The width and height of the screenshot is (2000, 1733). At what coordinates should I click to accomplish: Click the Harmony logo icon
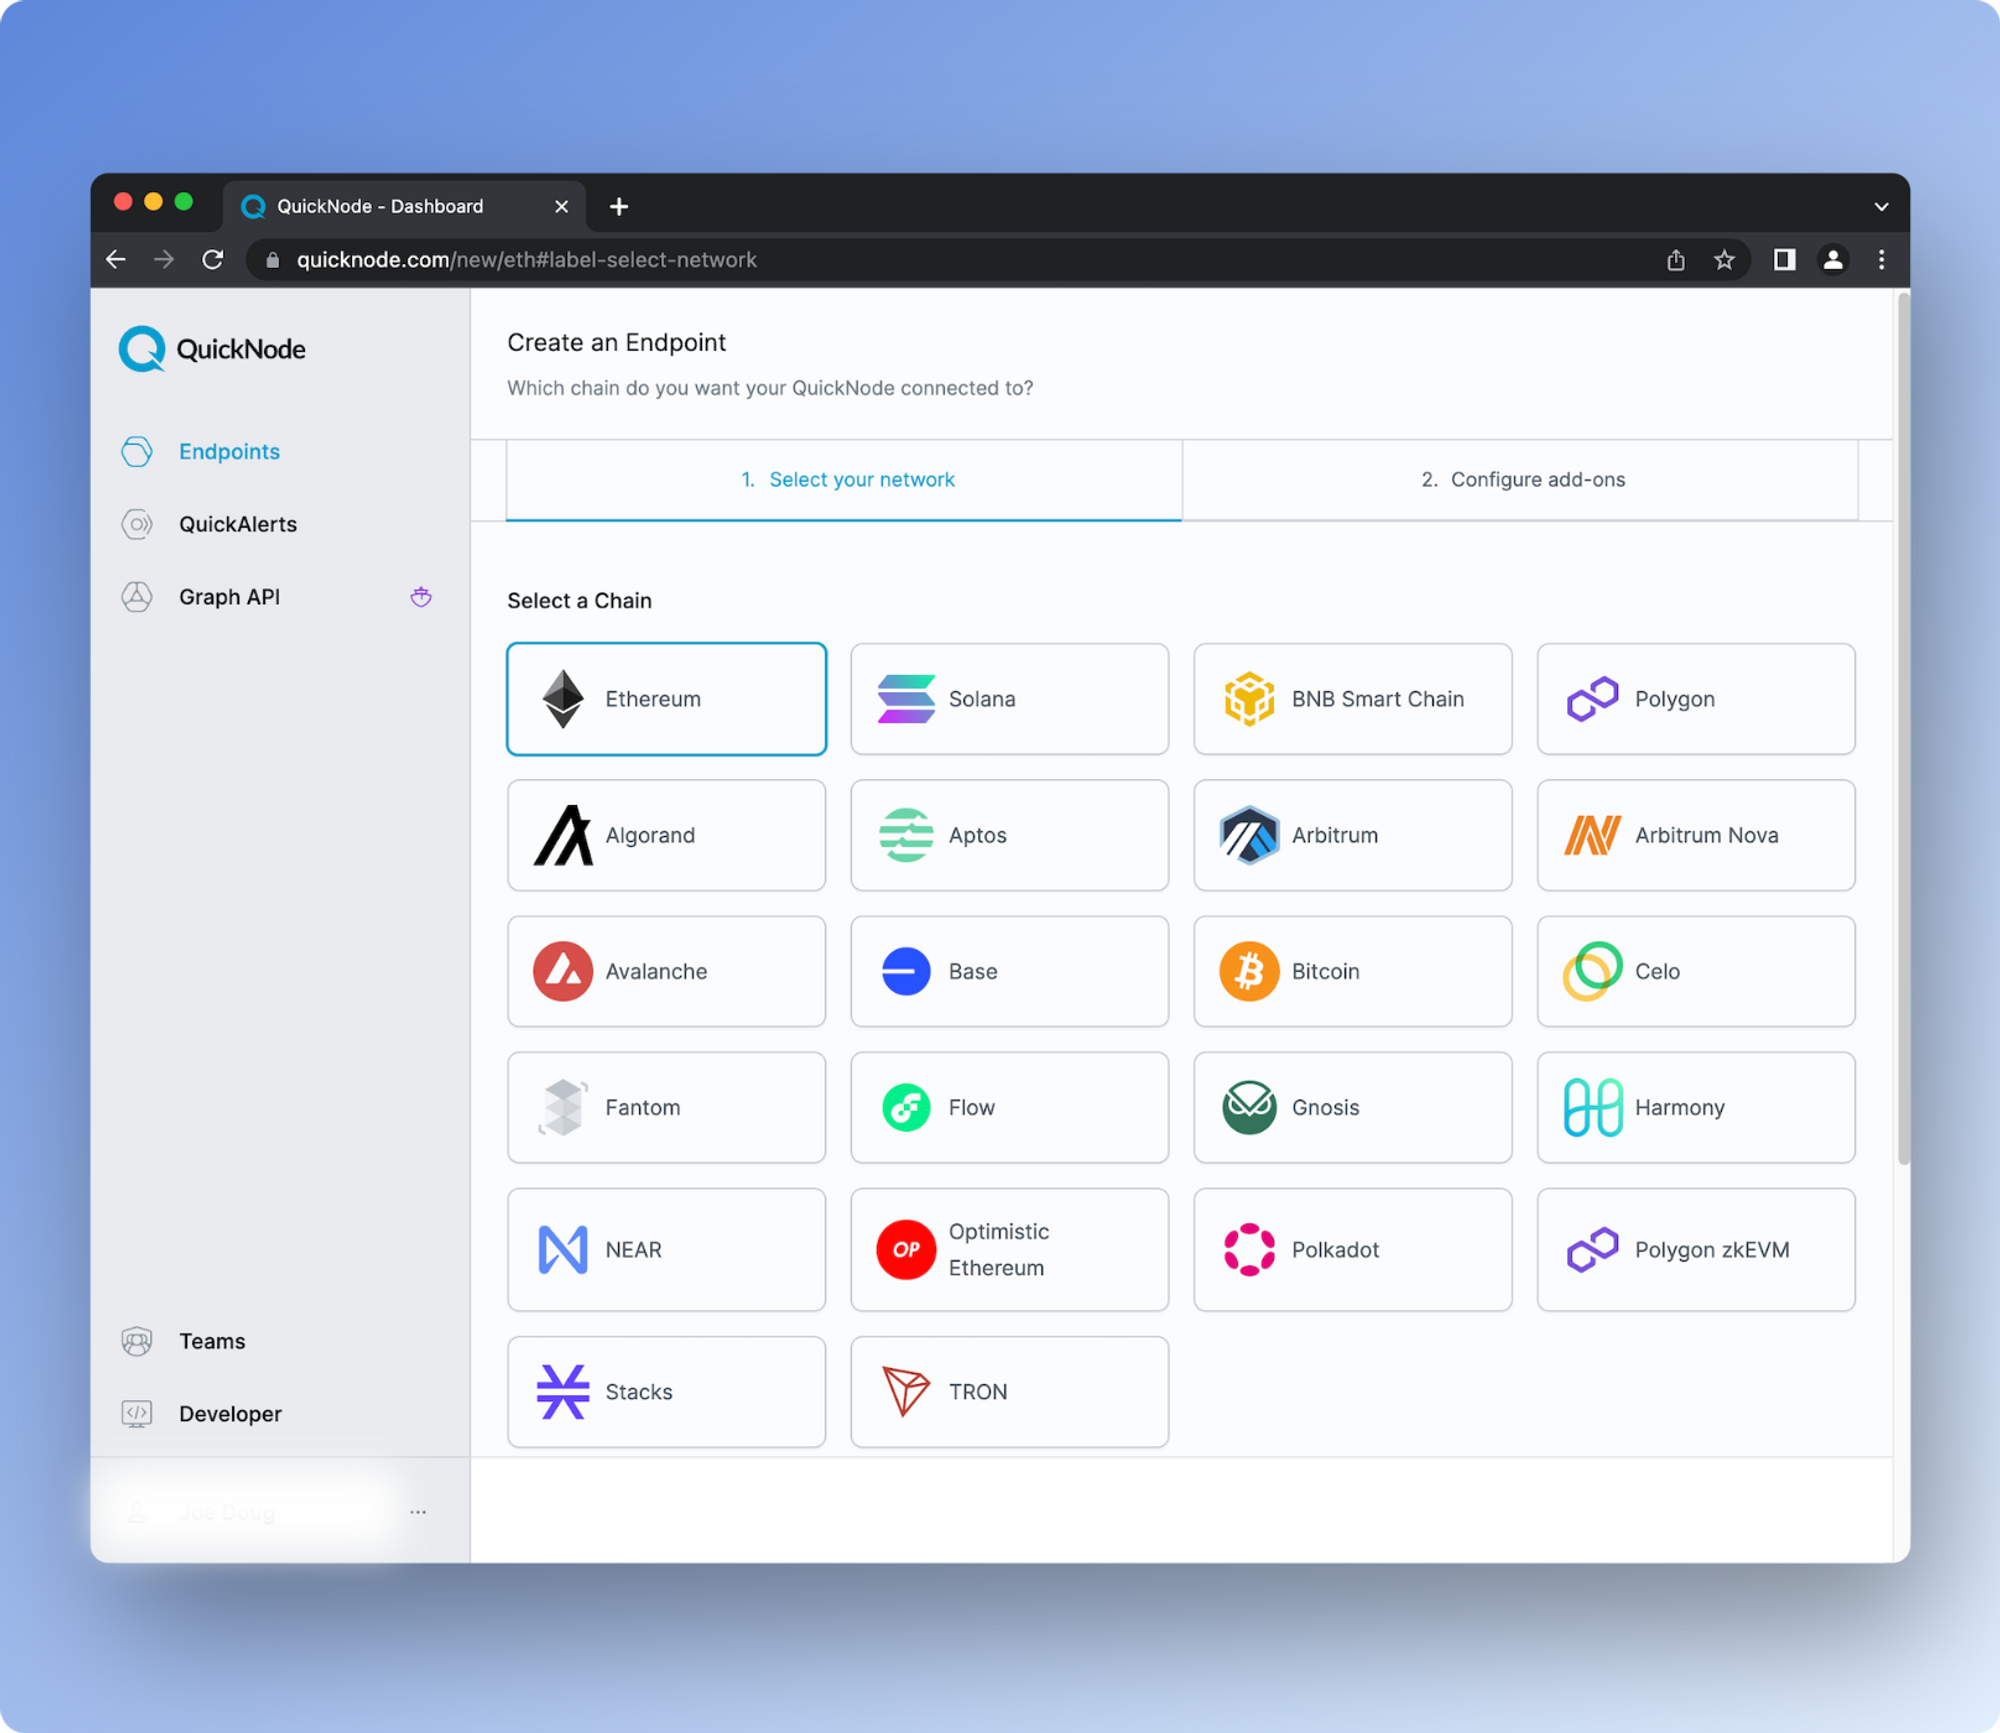tap(1592, 1107)
